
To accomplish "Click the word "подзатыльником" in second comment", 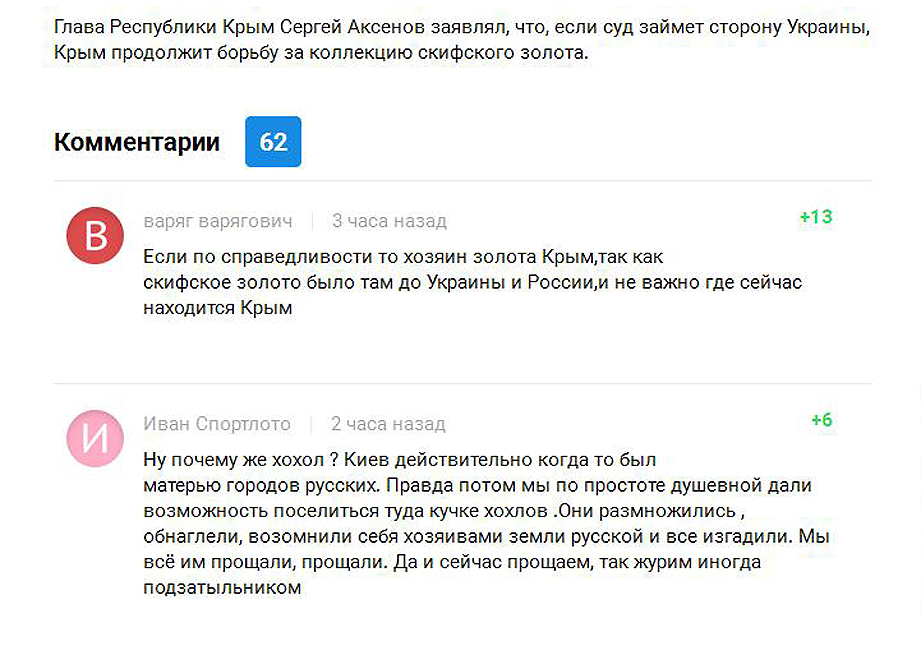I will [x=222, y=588].
